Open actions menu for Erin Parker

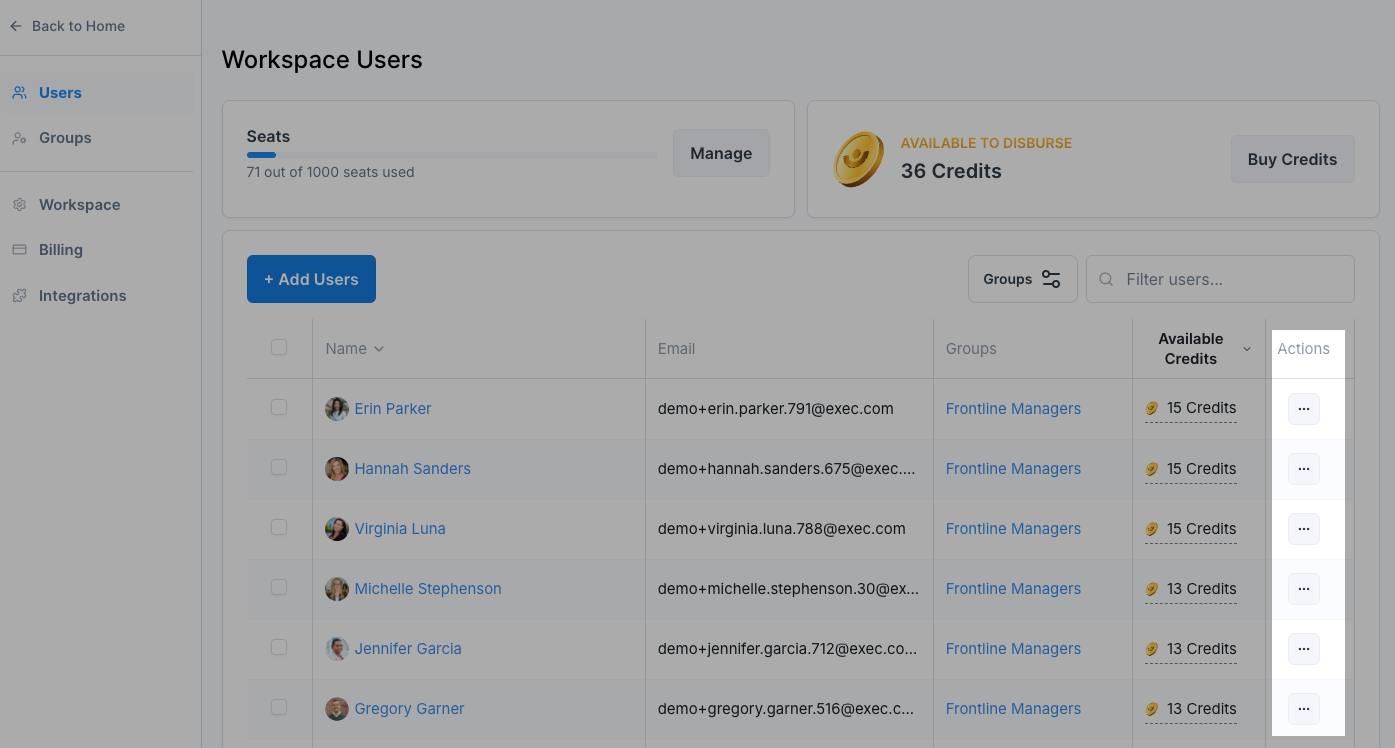coord(1303,409)
